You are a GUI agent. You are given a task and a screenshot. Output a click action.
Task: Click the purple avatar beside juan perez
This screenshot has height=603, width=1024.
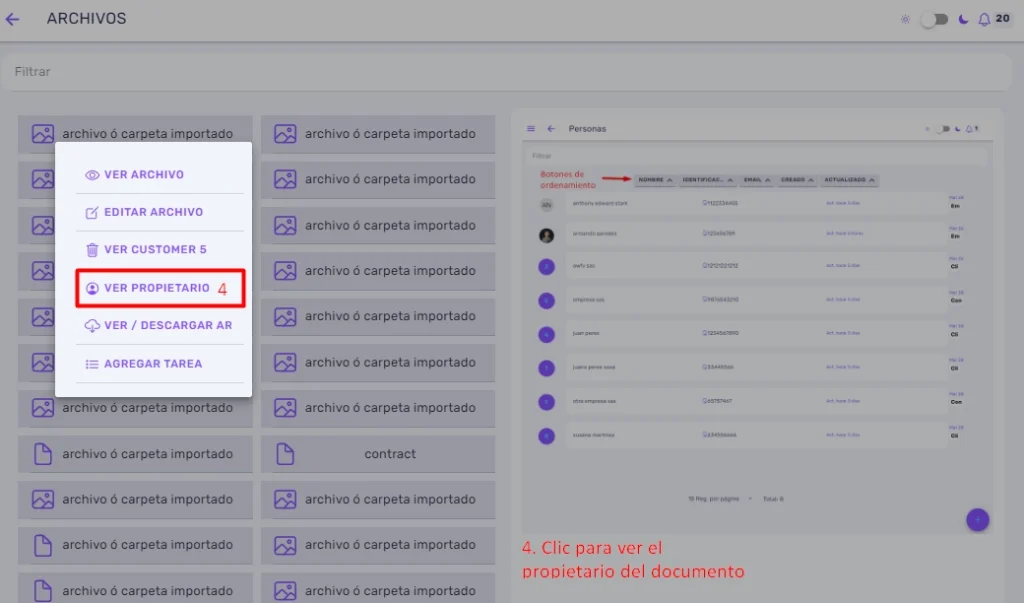tap(547, 334)
